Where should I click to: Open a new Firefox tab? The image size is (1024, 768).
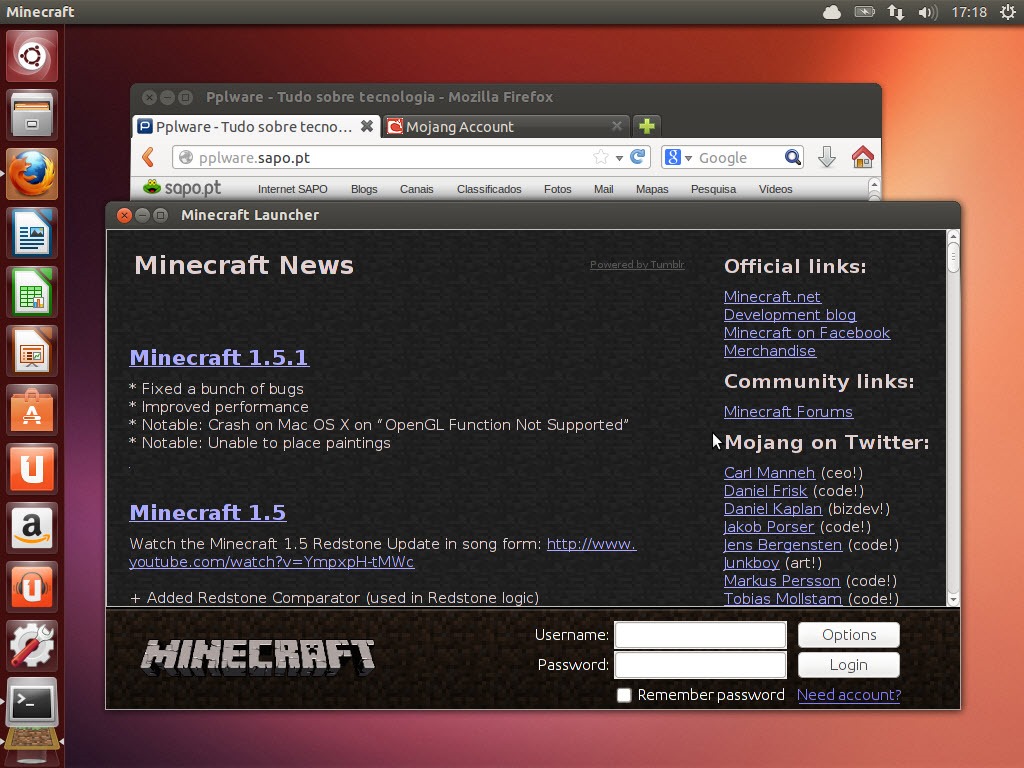point(647,126)
